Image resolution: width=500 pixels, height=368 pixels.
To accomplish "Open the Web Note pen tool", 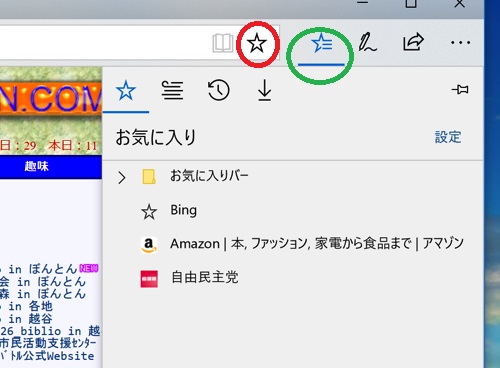I will [x=367, y=42].
